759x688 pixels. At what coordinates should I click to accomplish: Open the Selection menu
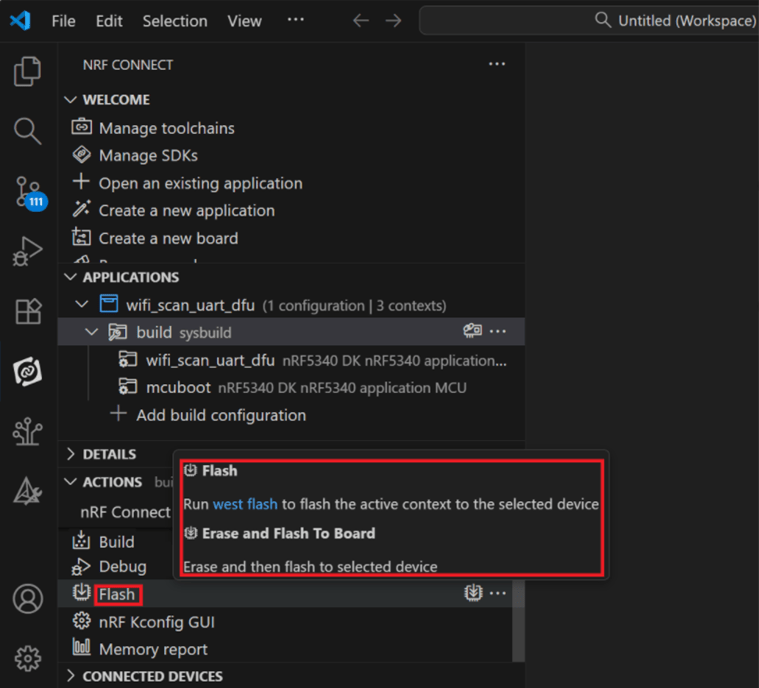(175, 21)
